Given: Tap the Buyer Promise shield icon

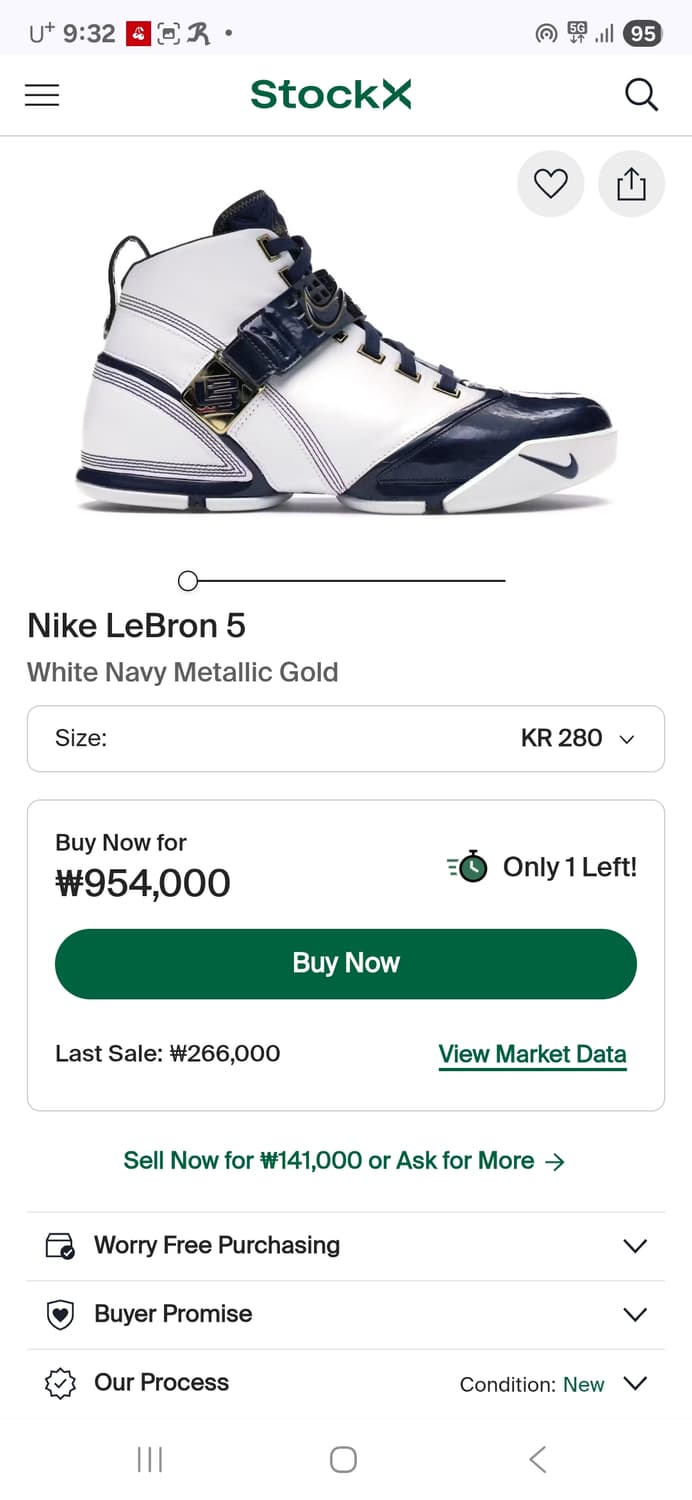Looking at the screenshot, I should 61,1315.
